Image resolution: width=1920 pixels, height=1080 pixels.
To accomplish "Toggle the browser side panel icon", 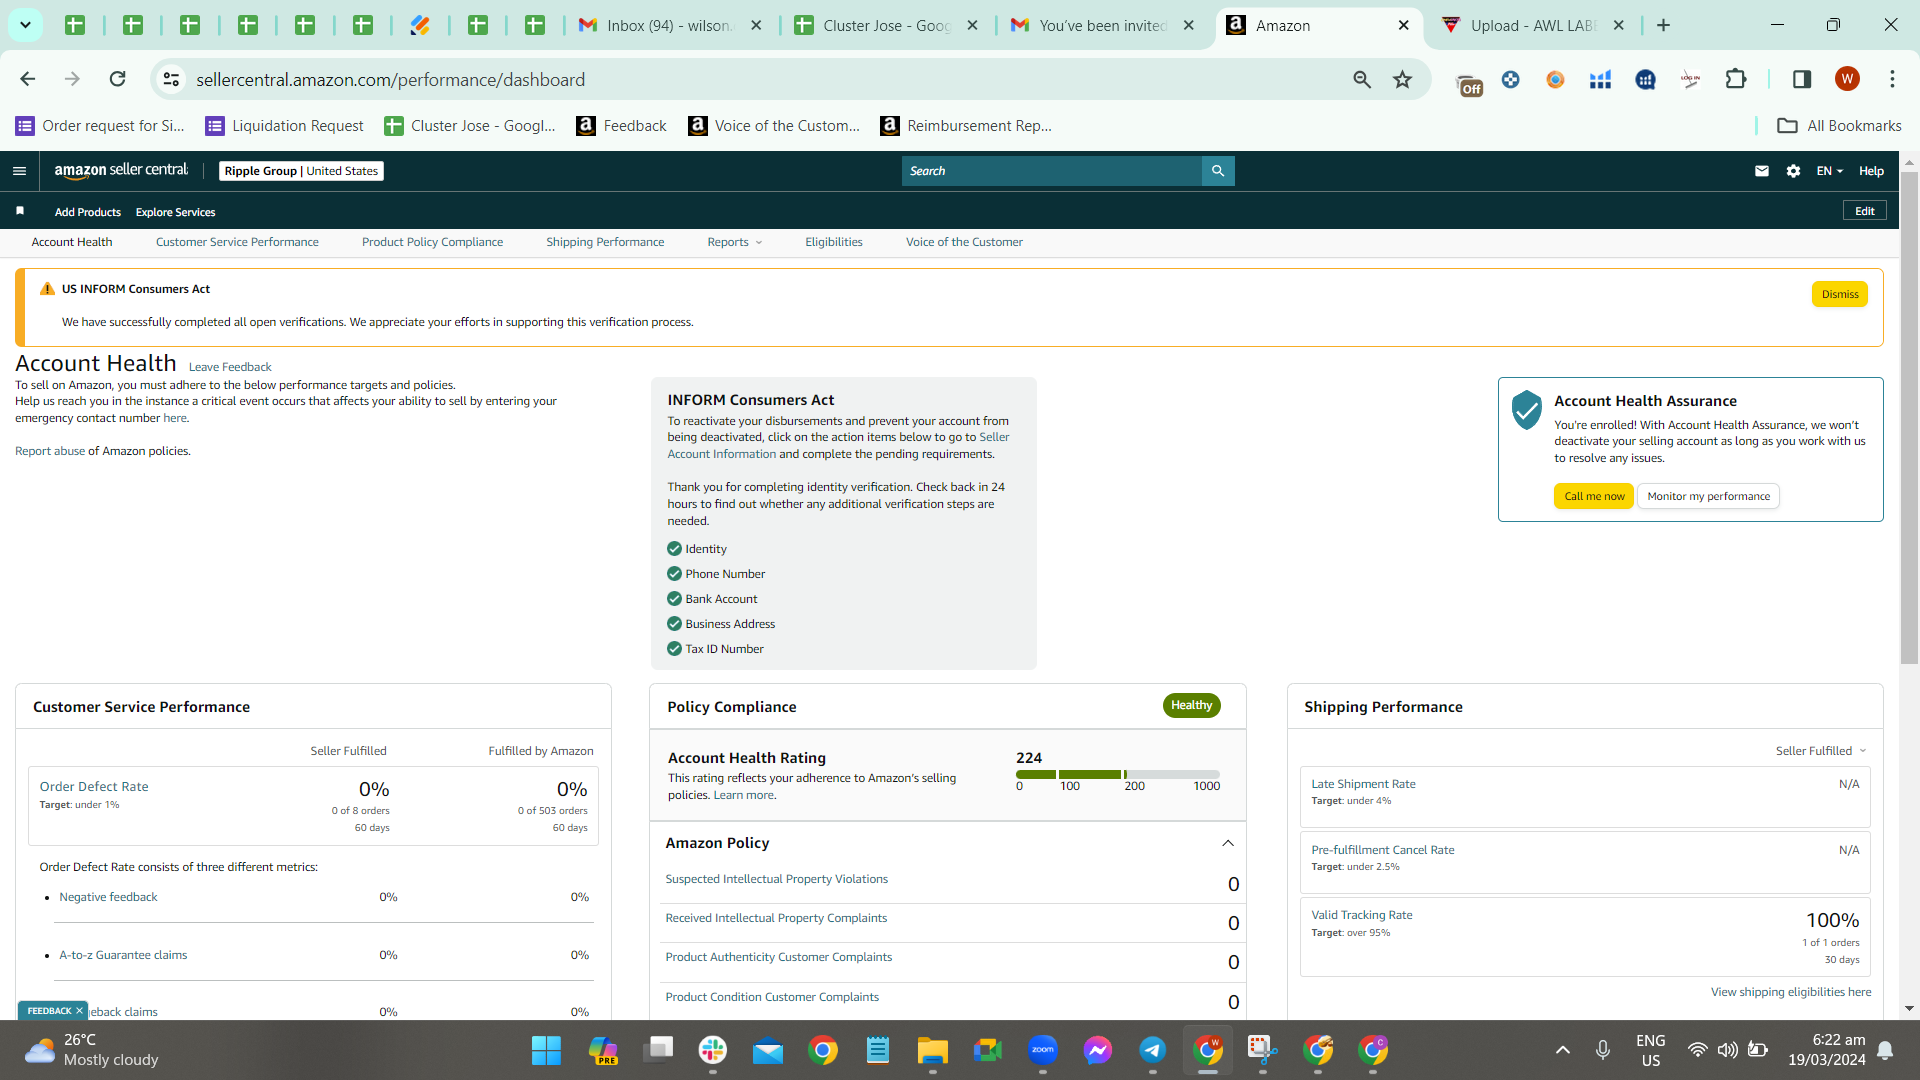I will (1802, 79).
